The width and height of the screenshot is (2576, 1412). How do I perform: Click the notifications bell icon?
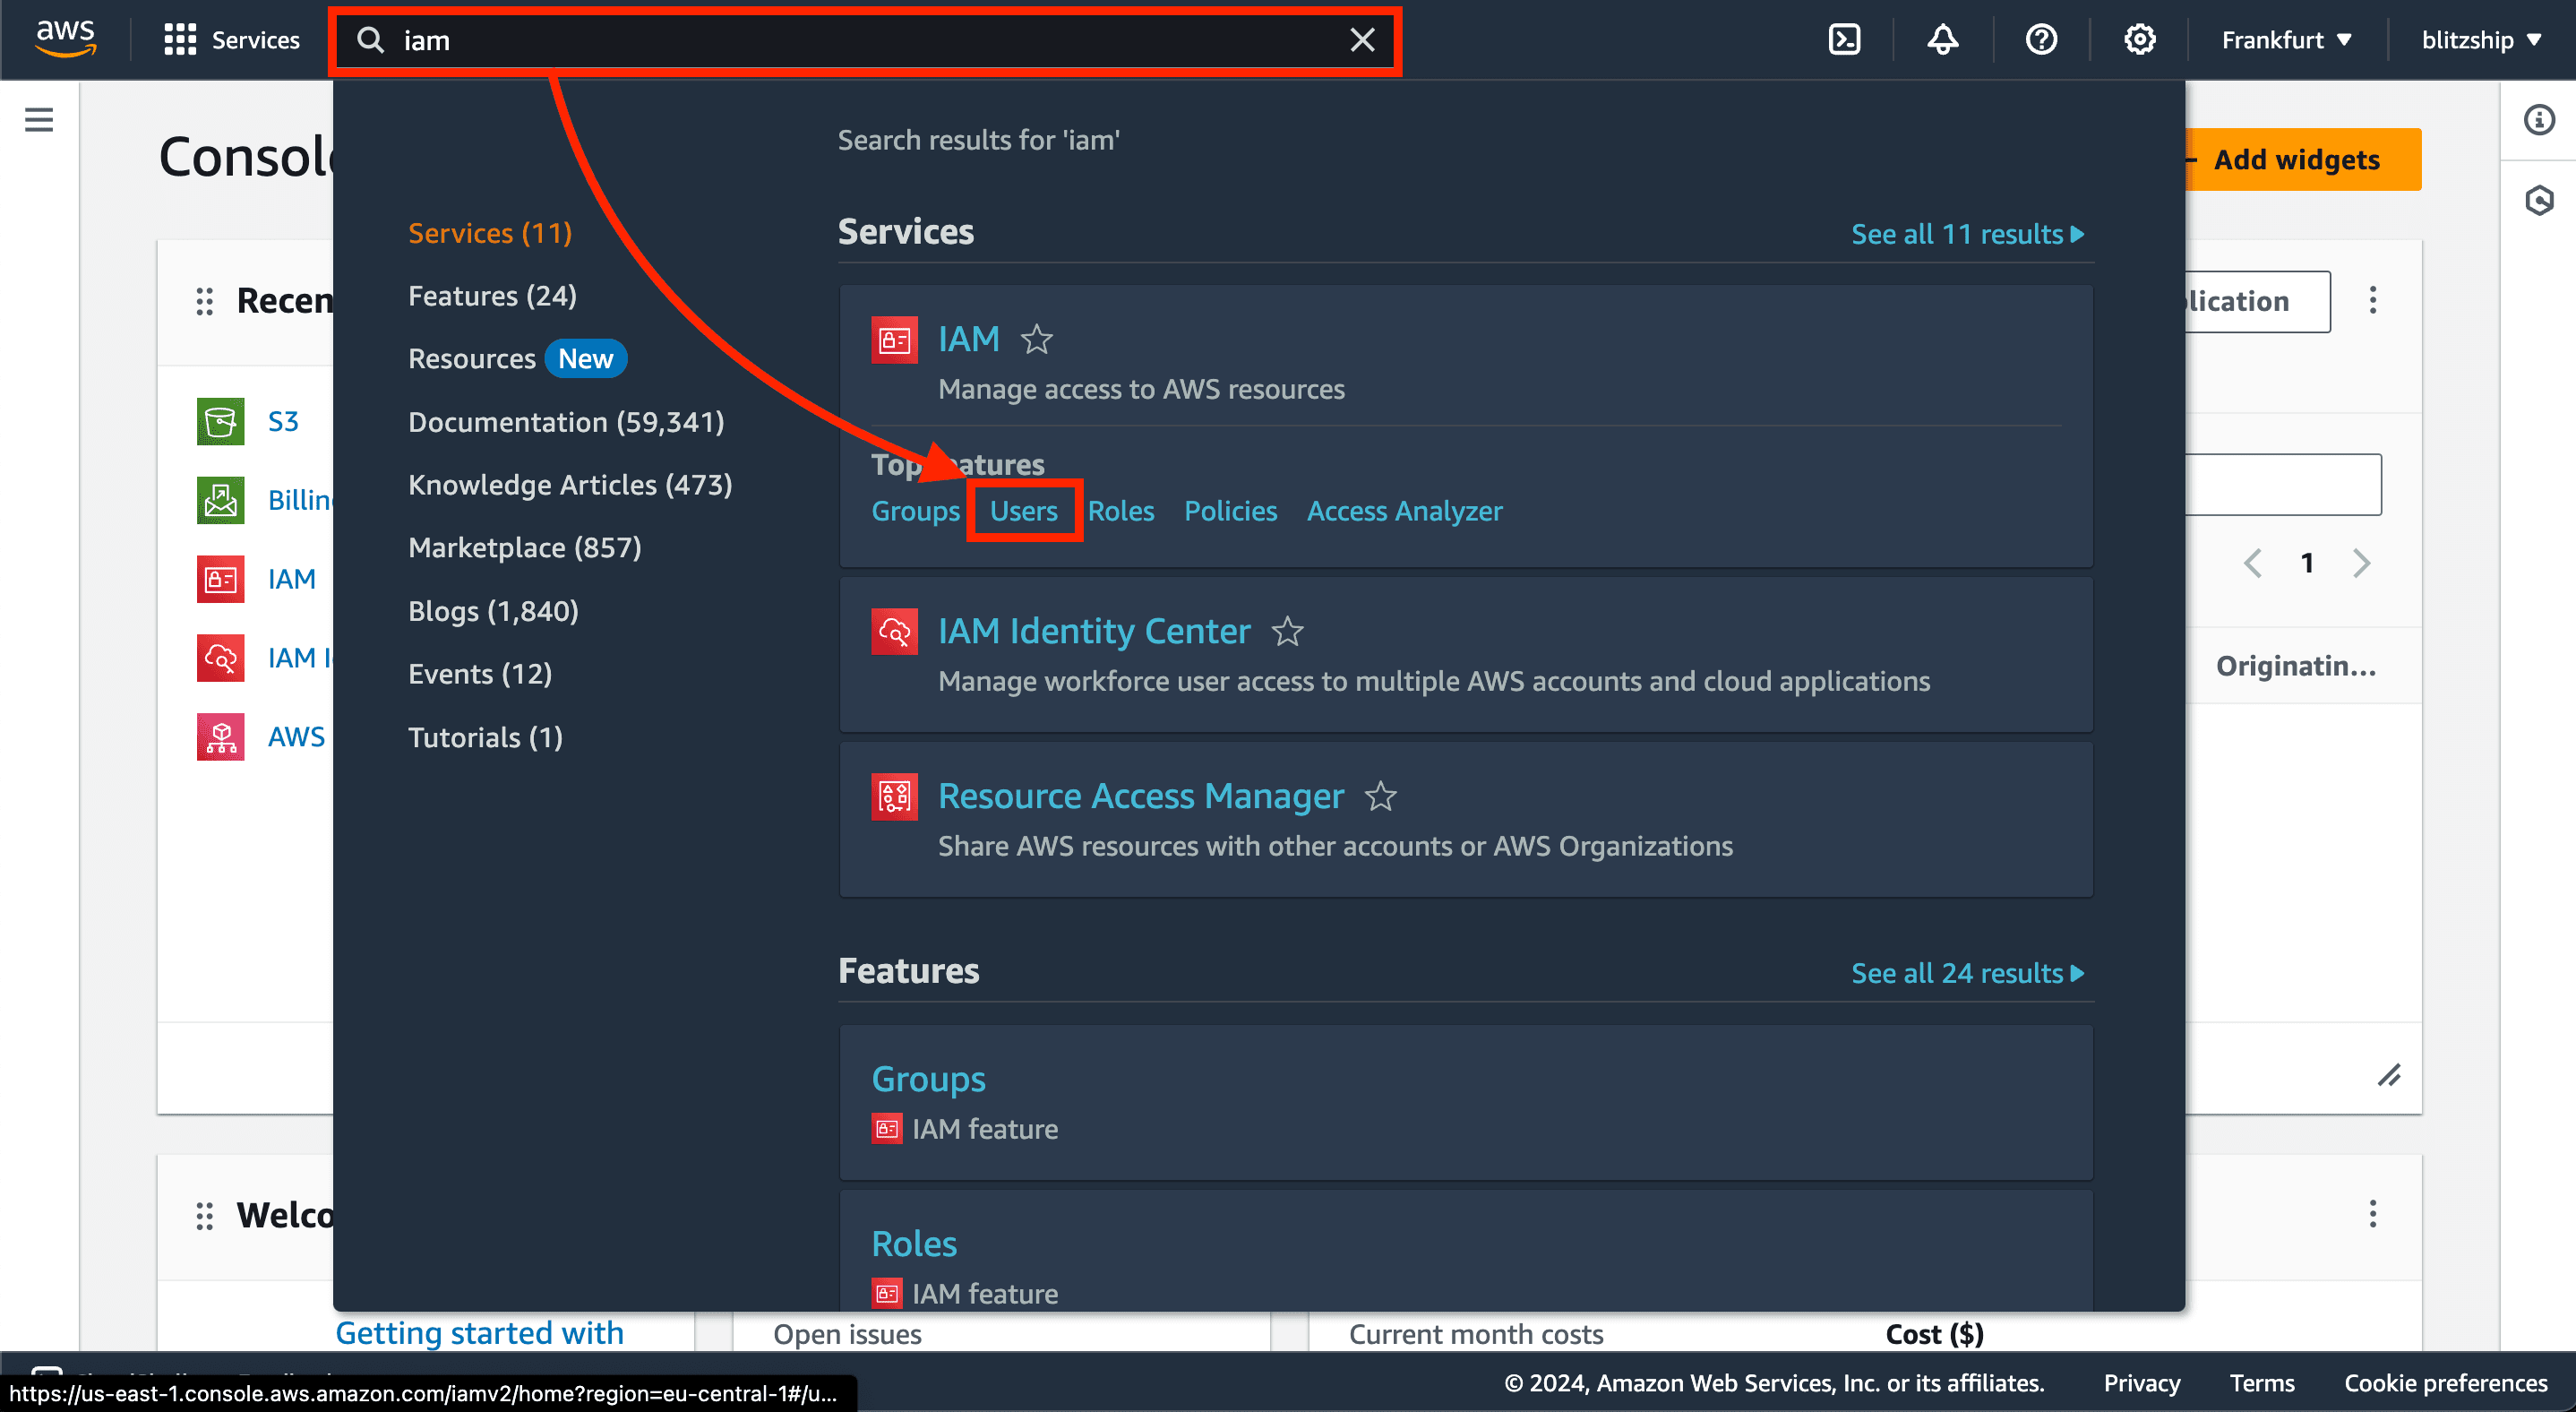(1942, 39)
